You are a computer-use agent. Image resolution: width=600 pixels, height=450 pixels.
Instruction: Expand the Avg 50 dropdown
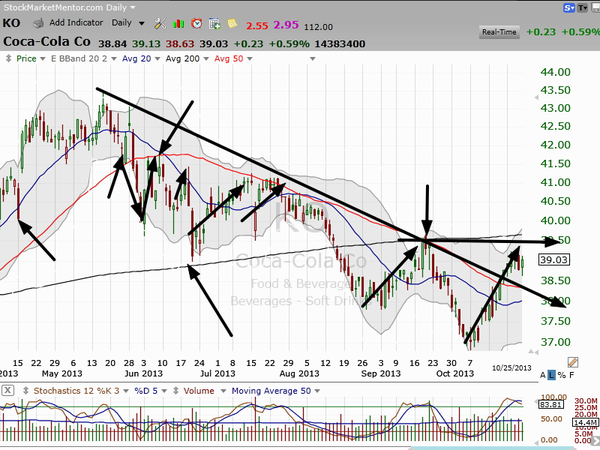tap(249, 59)
